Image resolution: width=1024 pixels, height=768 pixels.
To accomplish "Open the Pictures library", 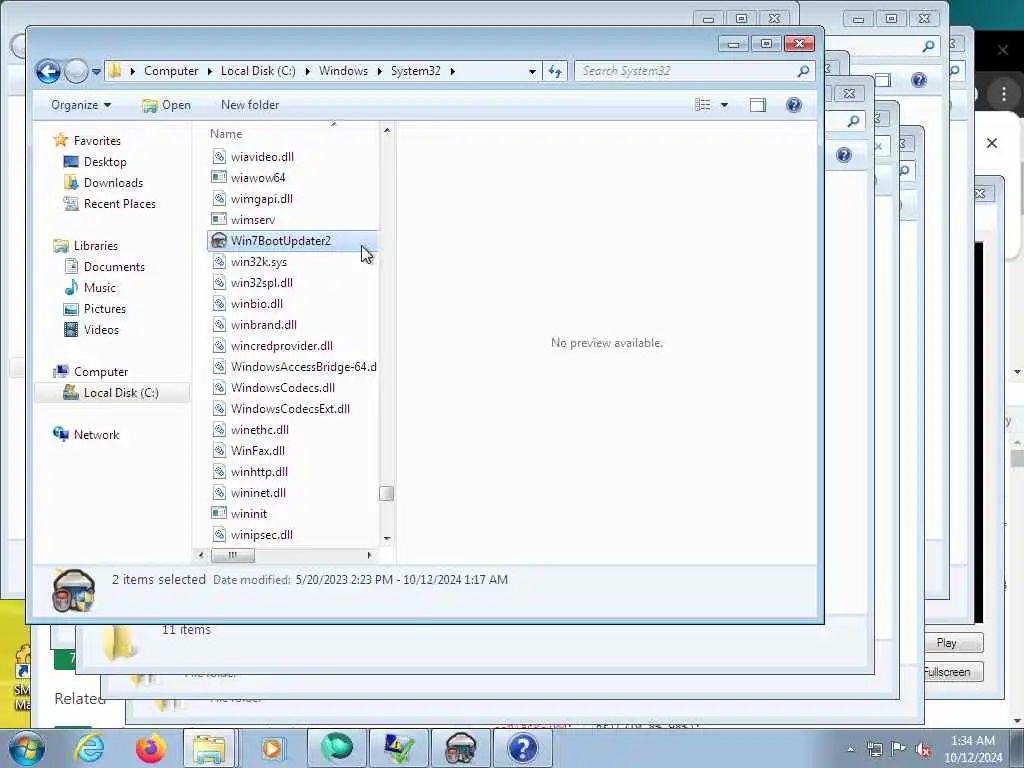I will [x=104, y=309].
